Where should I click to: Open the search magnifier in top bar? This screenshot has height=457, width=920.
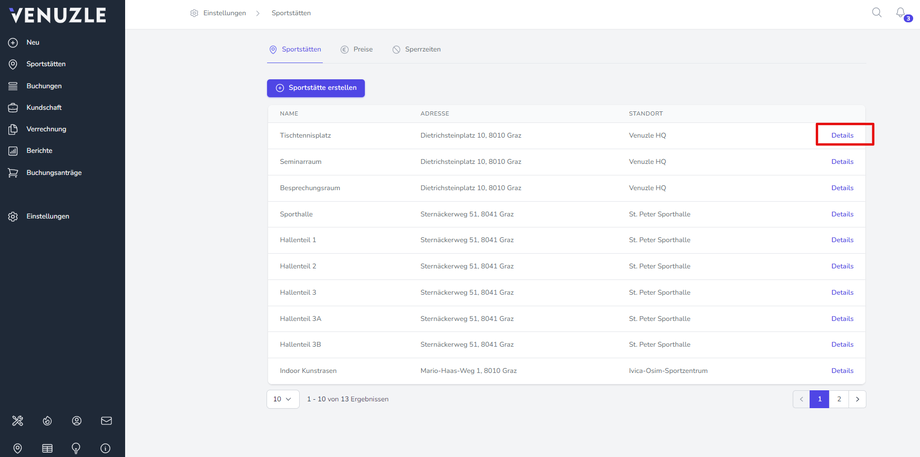click(x=876, y=13)
